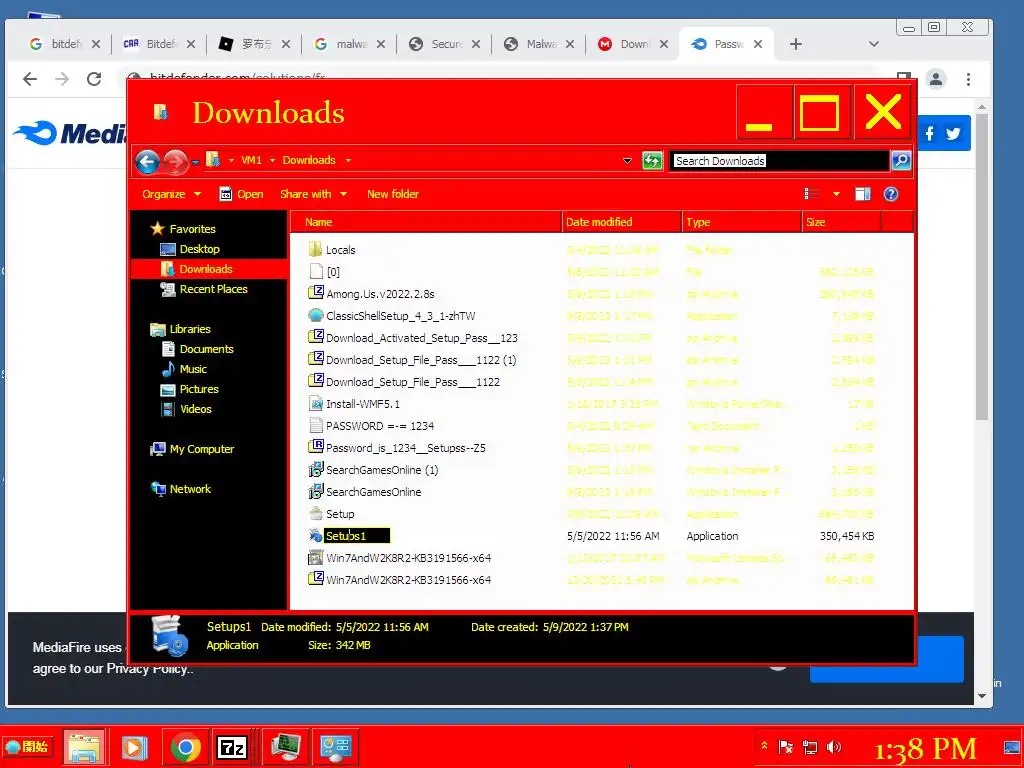Viewport: 1024px width, 768px height.
Task: Select the SearchGamesOnline (1) installer icon
Action: click(x=316, y=470)
